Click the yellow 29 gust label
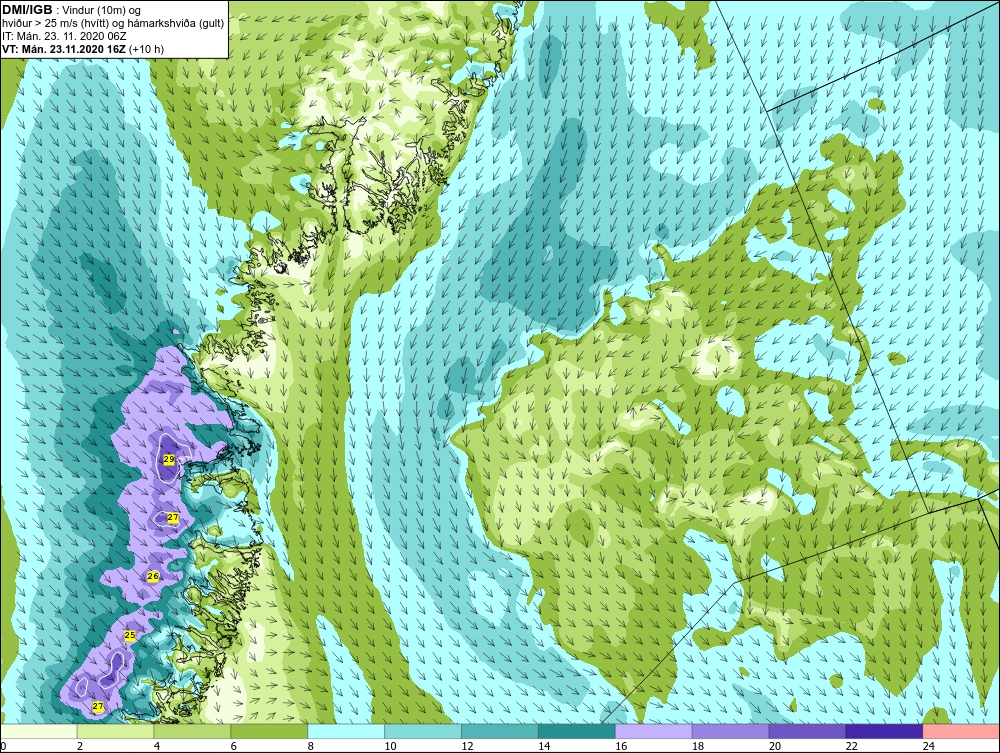This screenshot has width=1000, height=753. coord(169,459)
